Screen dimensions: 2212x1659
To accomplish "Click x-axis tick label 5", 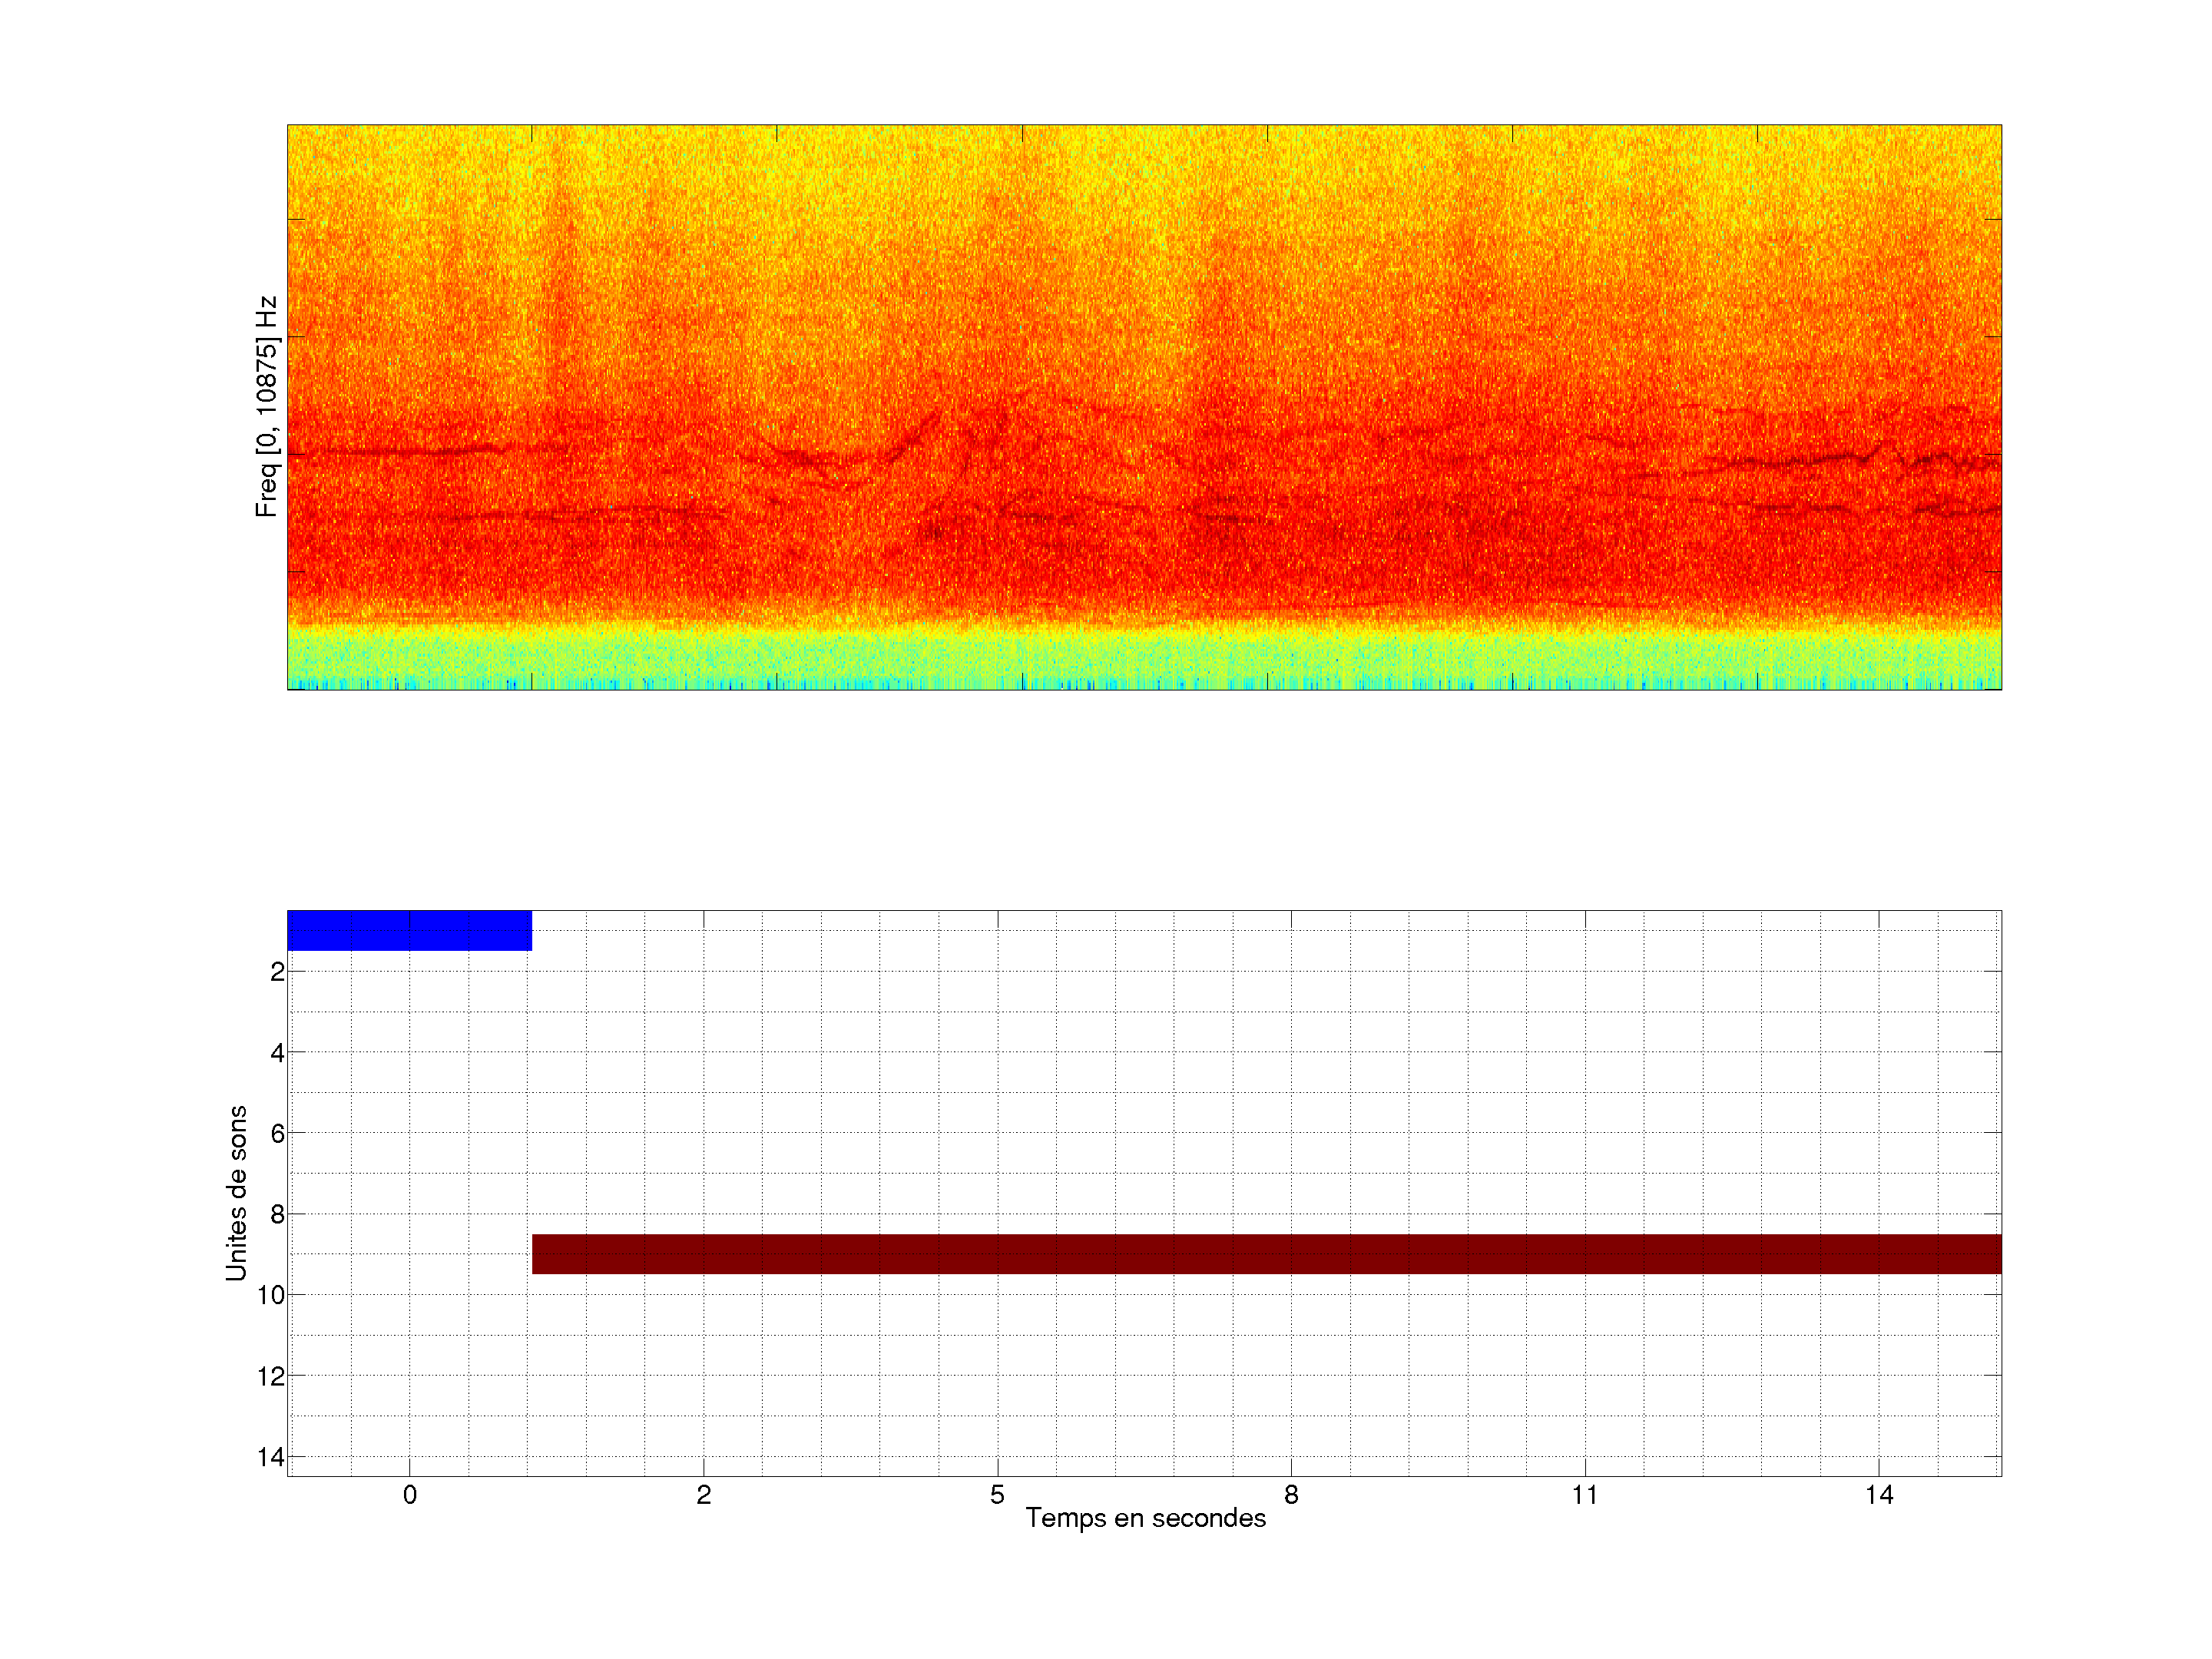I will point(997,1495).
